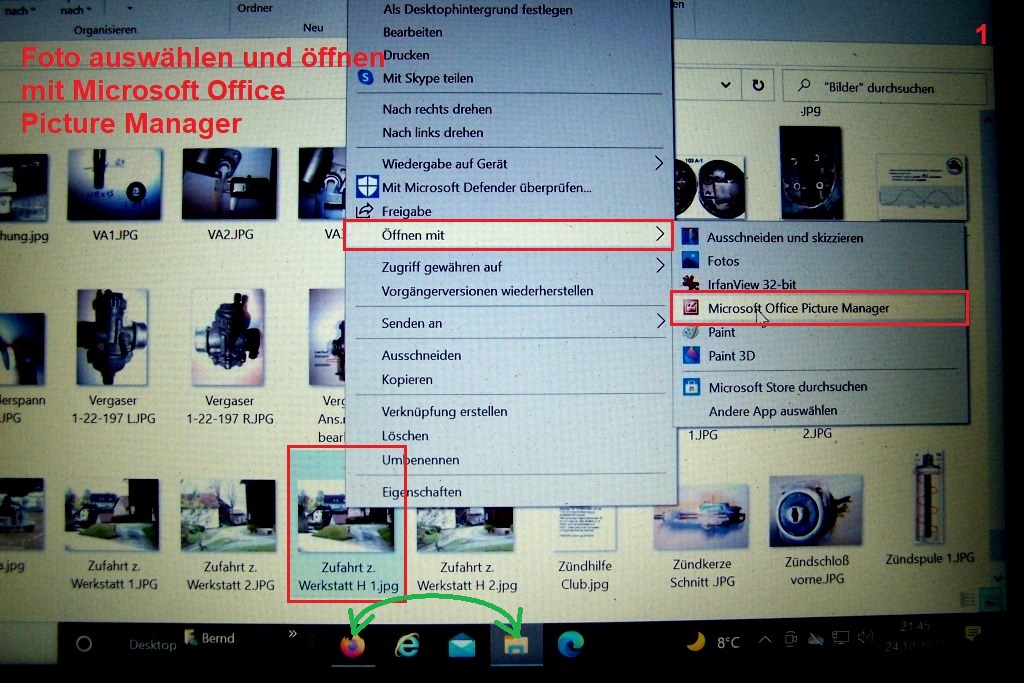Click the IrfanView 32-bit icon

pyautogui.click(x=690, y=283)
